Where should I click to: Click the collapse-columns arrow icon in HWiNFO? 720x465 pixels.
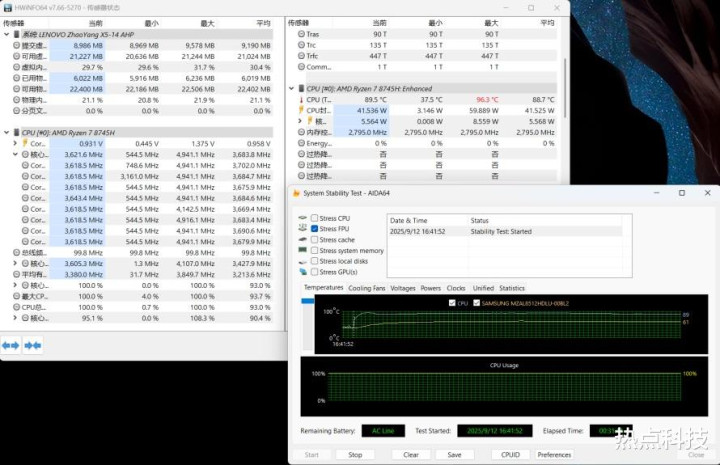point(33,345)
